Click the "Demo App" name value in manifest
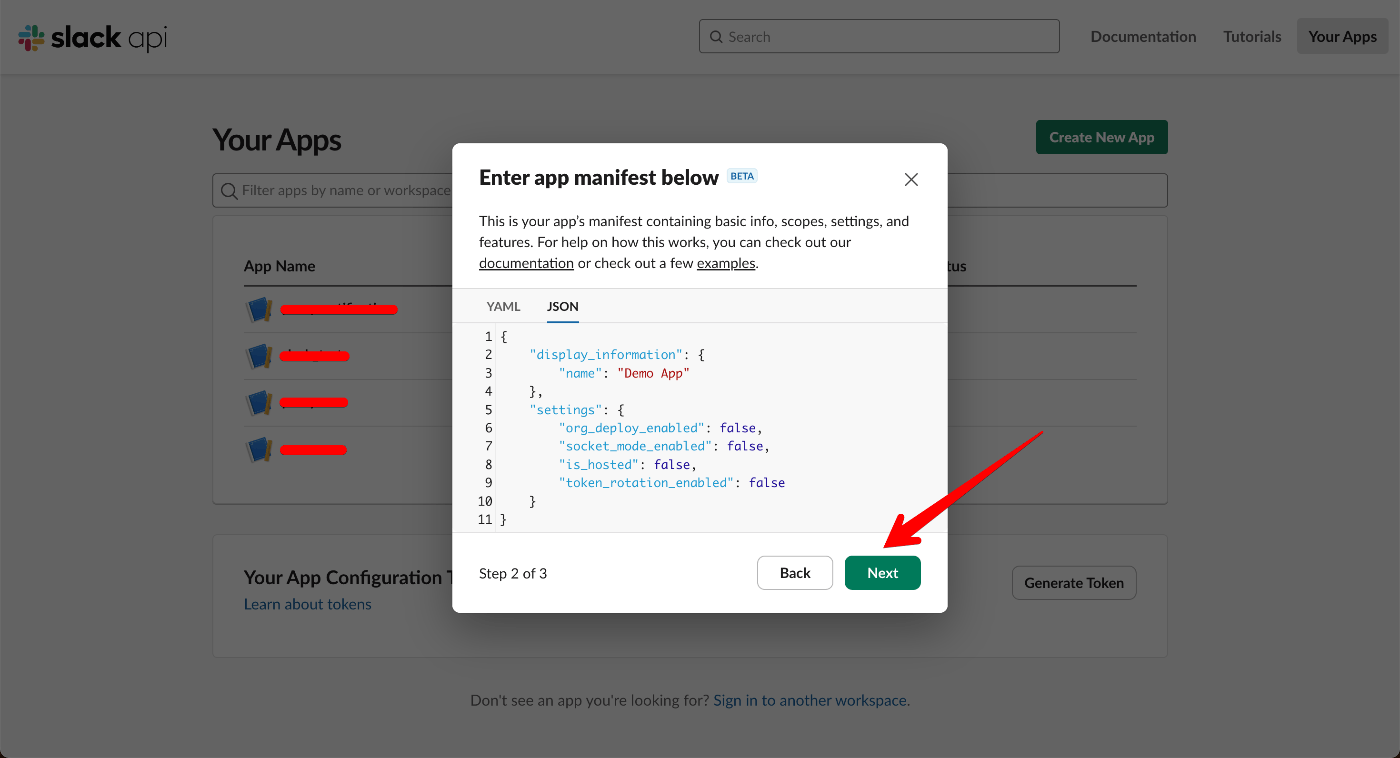Screen dimensions: 1400x758 click(654, 373)
